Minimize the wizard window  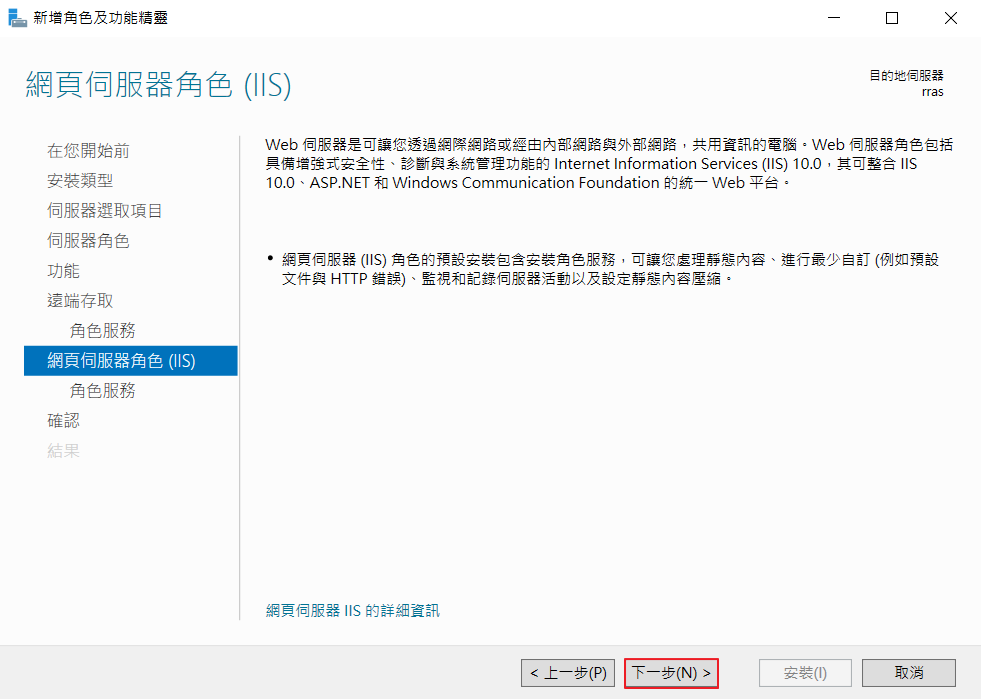834,18
